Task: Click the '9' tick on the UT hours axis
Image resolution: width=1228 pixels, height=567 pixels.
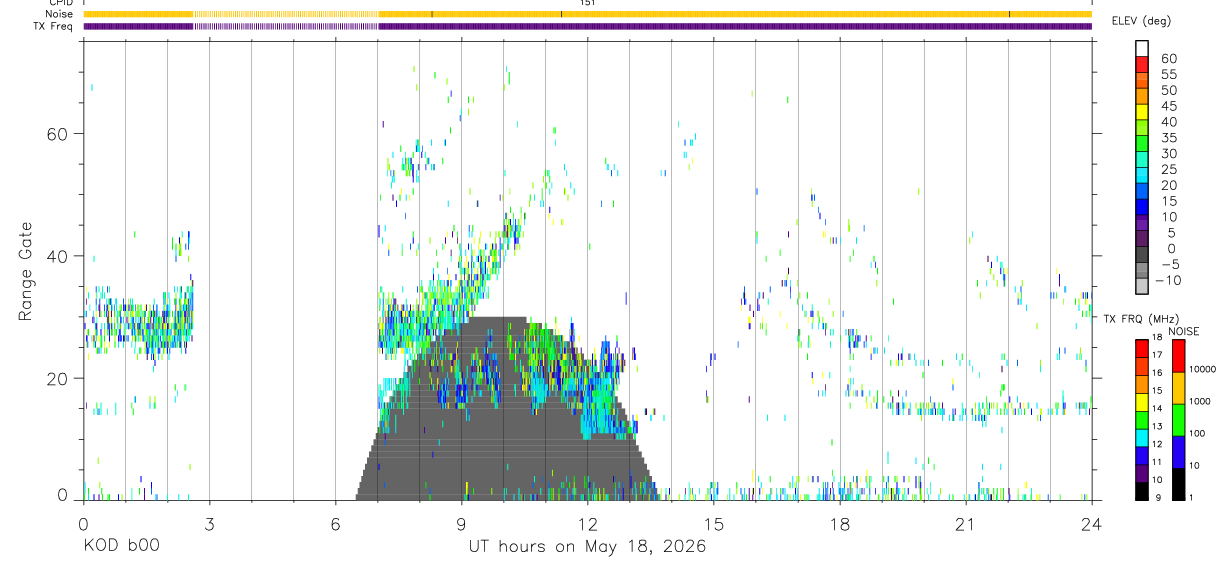Action: [461, 523]
